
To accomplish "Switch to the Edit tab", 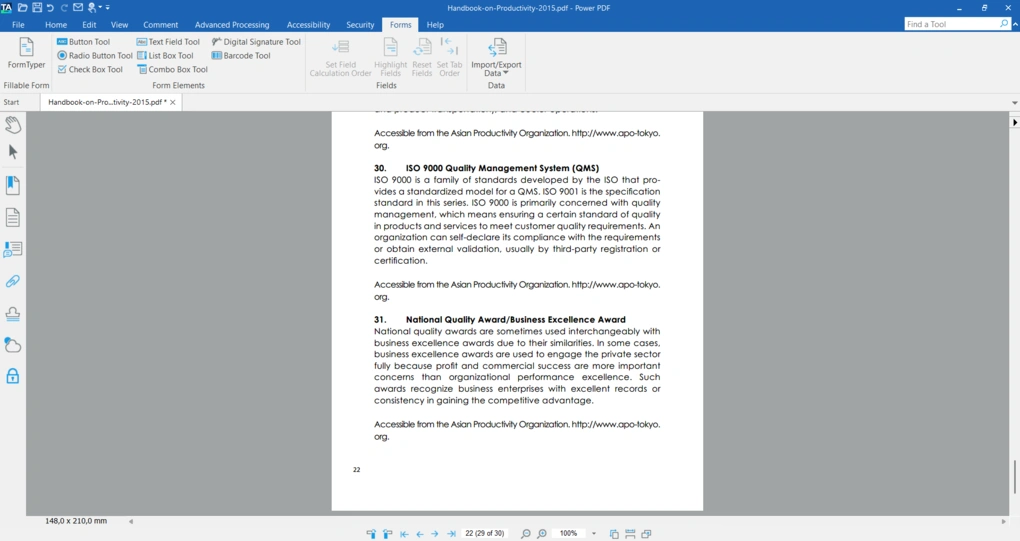I will click(x=89, y=25).
